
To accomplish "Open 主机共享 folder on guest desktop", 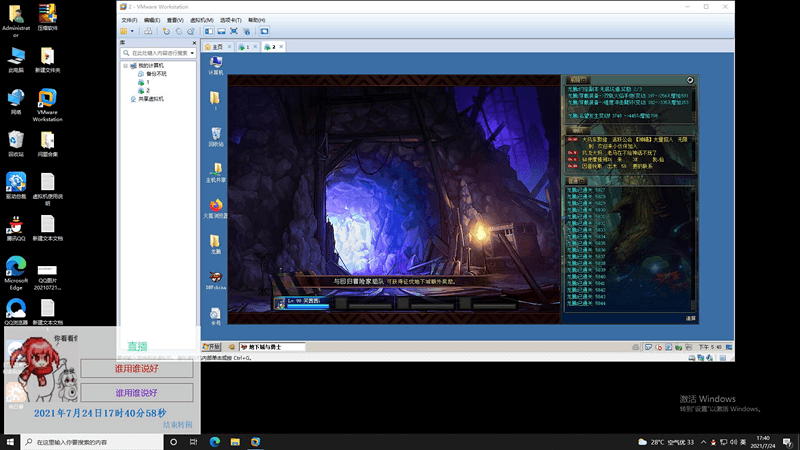I will 216,172.
